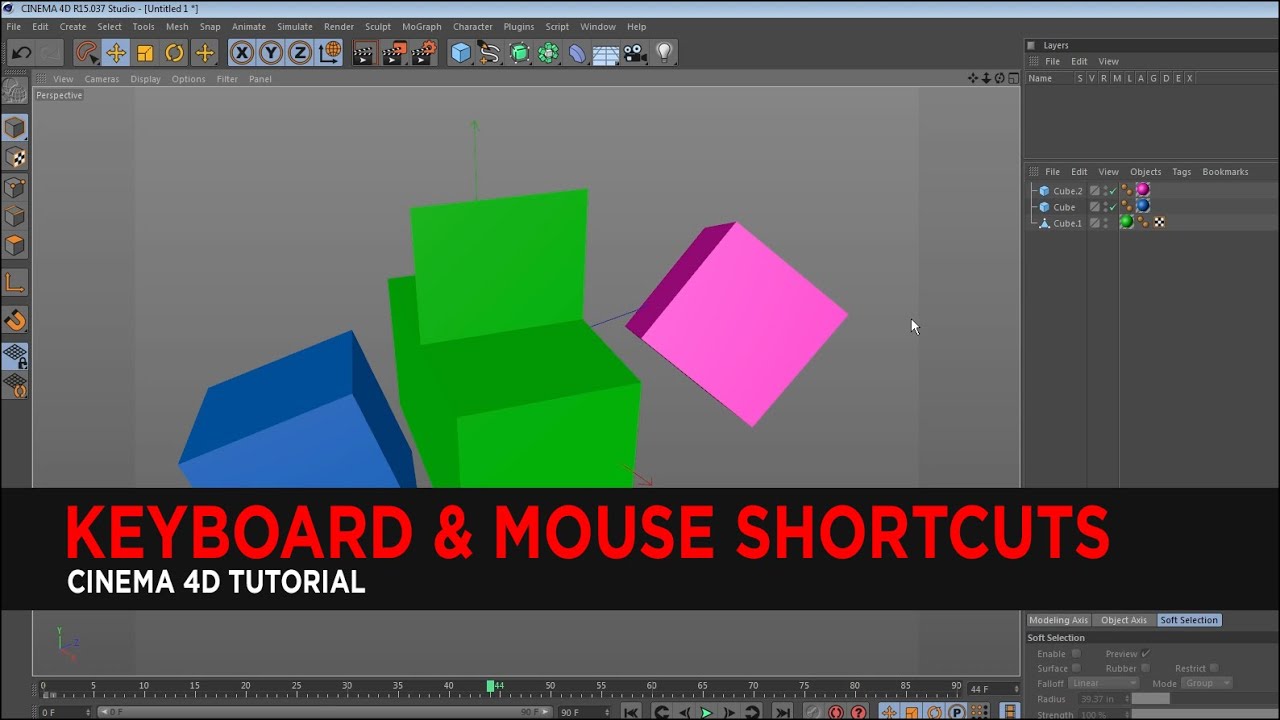Click the Render View clapperboard icon
1280x720 pixels.
coord(364,53)
